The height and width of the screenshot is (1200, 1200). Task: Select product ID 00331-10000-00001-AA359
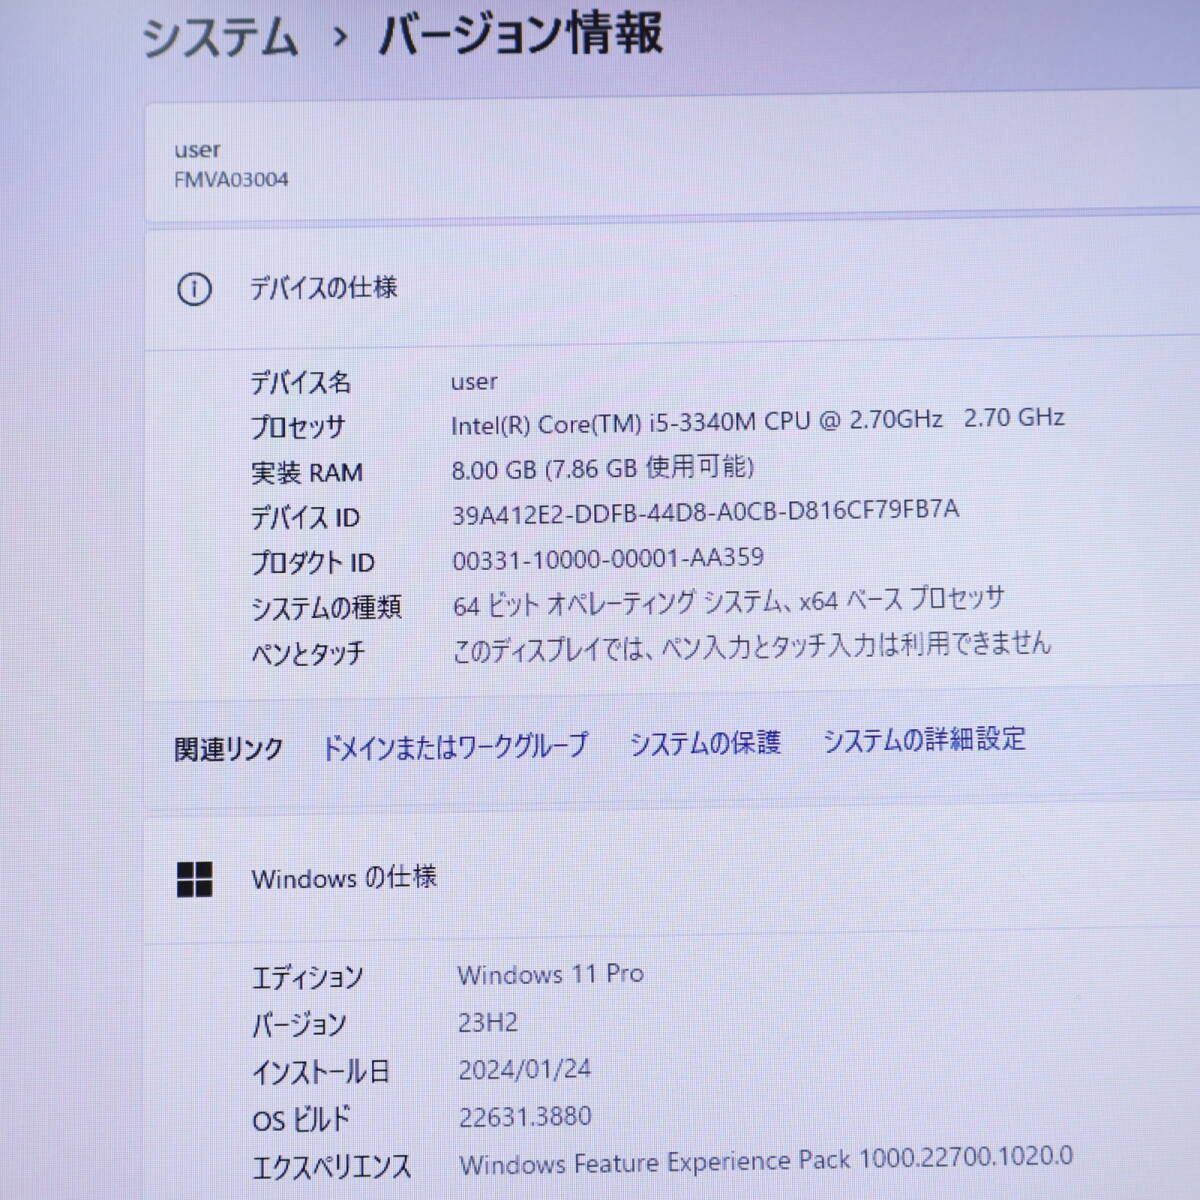pyautogui.click(x=608, y=558)
